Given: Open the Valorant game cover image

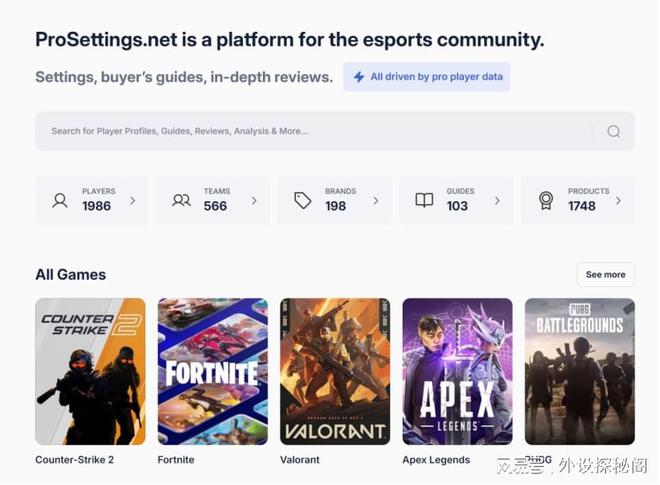Looking at the screenshot, I should point(335,371).
